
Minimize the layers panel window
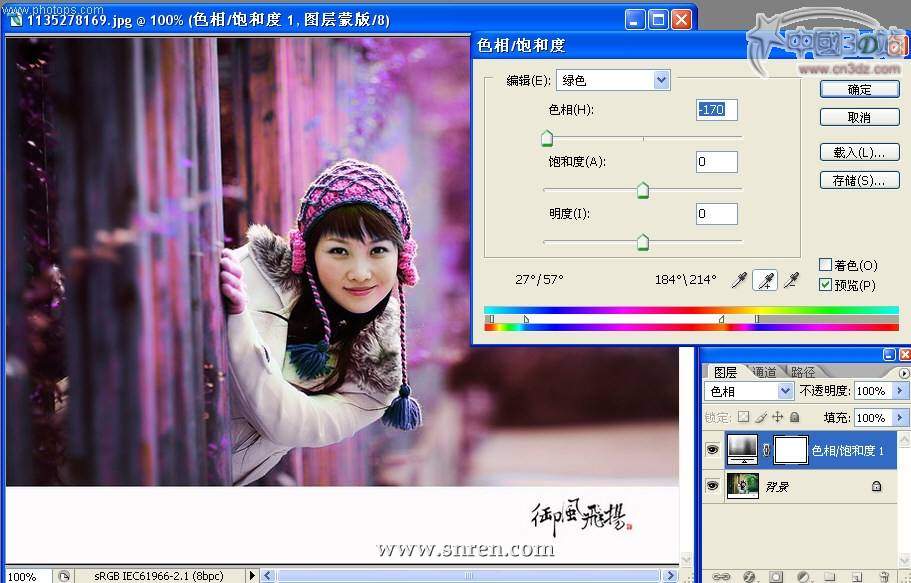889,355
